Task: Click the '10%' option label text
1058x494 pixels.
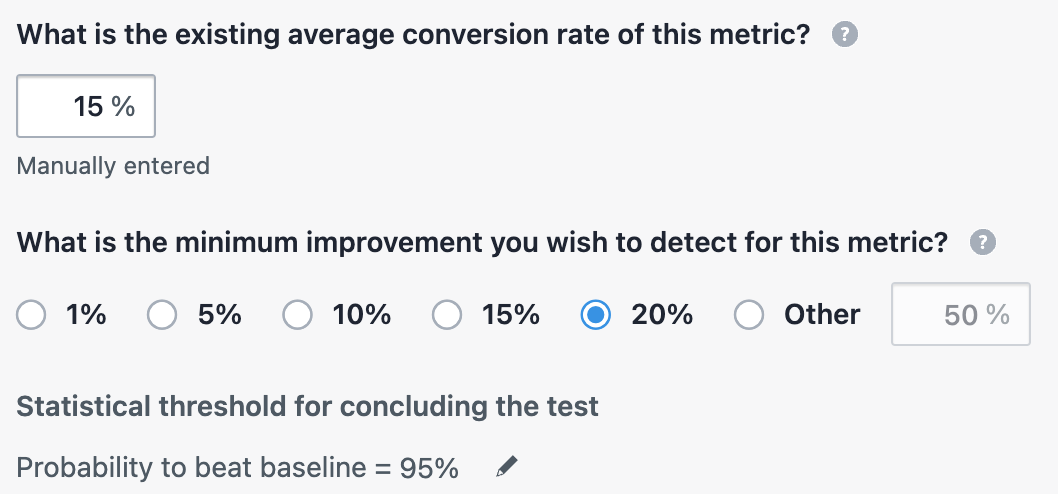Action: pyautogui.click(x=361, y=315)
